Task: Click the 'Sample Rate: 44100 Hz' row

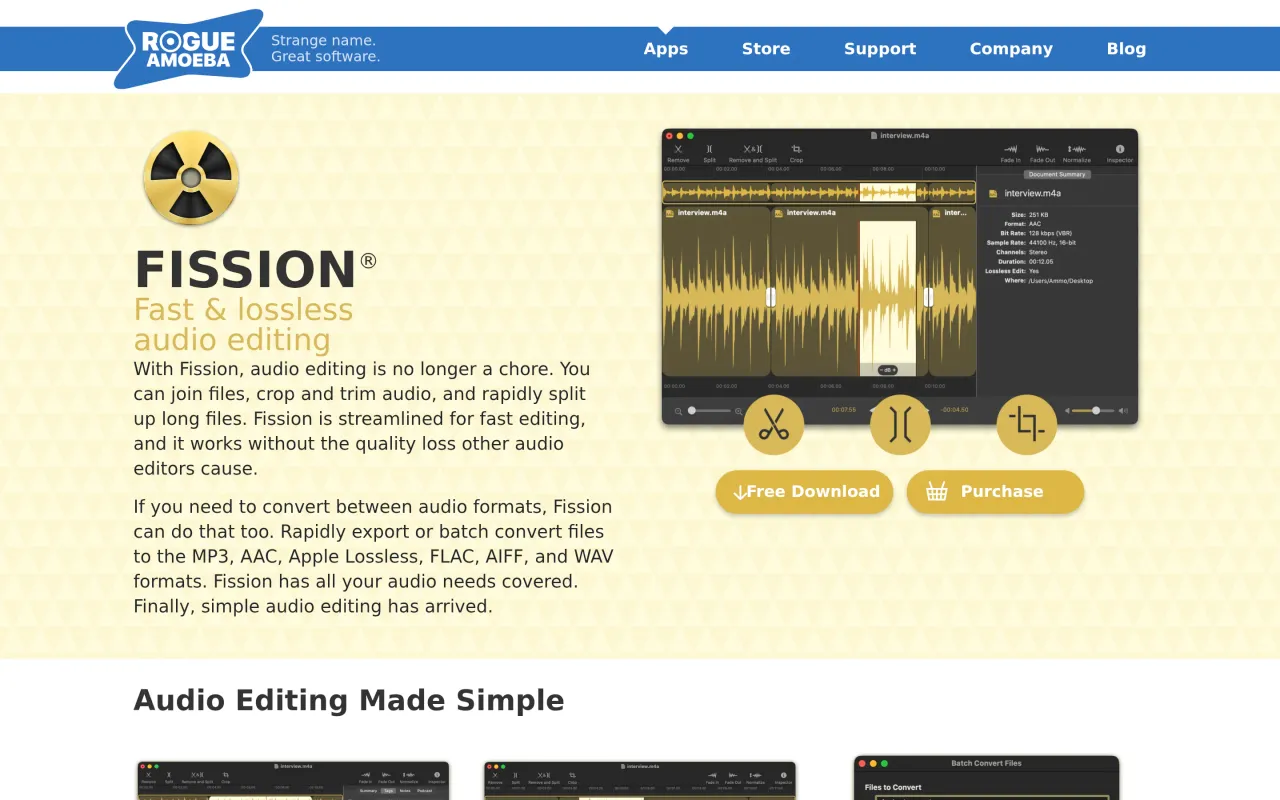Action: pos(1031,243)
